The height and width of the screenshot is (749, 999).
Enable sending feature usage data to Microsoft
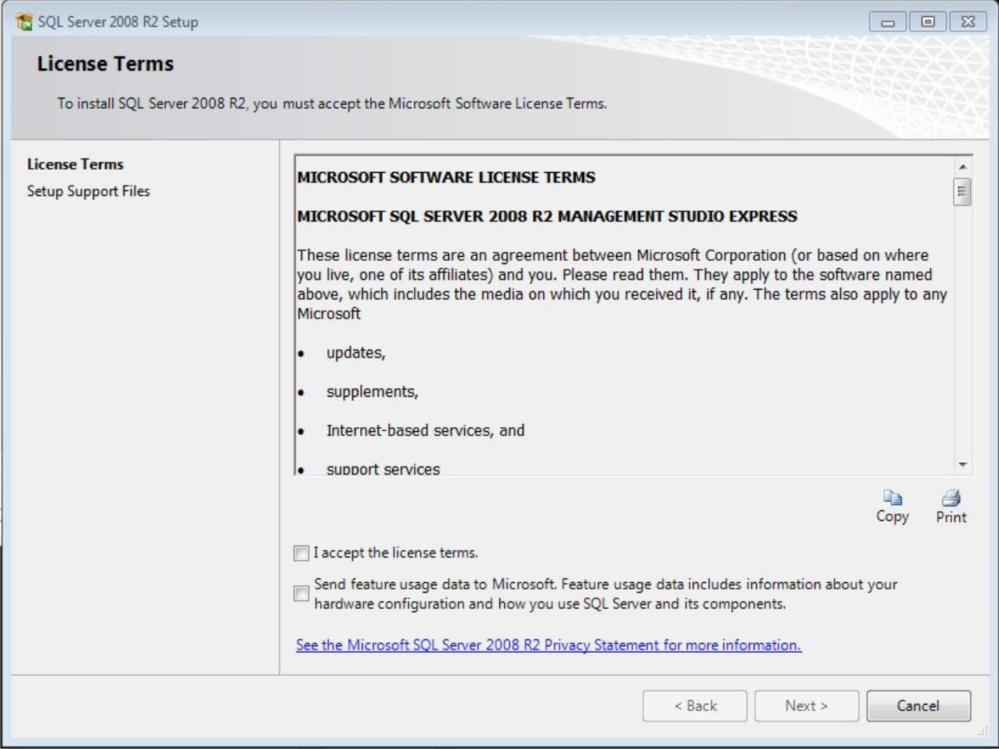point(302,594)
